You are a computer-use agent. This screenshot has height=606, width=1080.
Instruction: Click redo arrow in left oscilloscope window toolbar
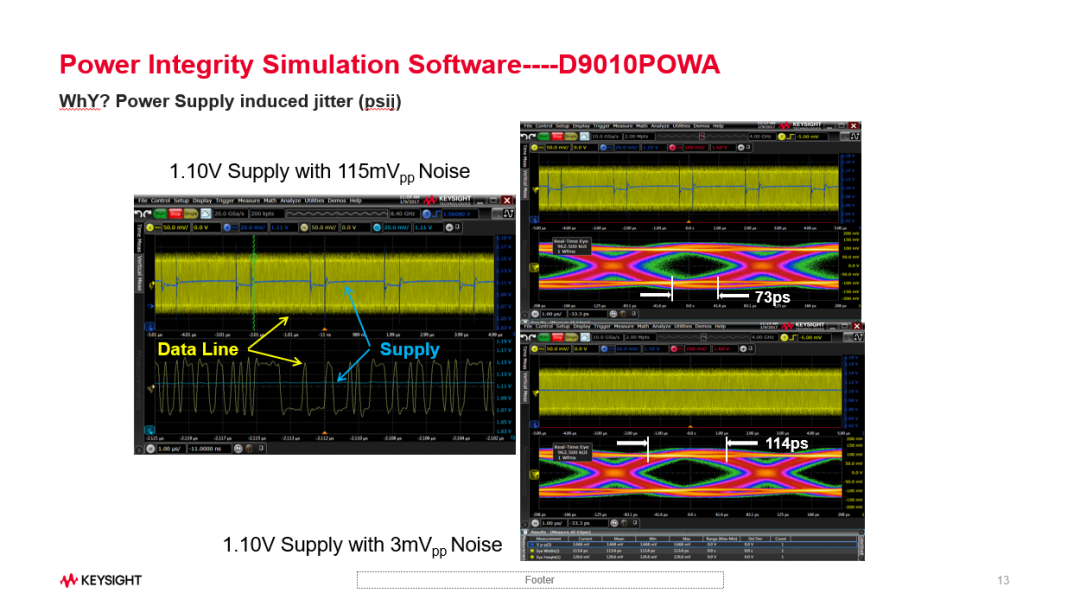click(x=148, y=213)
